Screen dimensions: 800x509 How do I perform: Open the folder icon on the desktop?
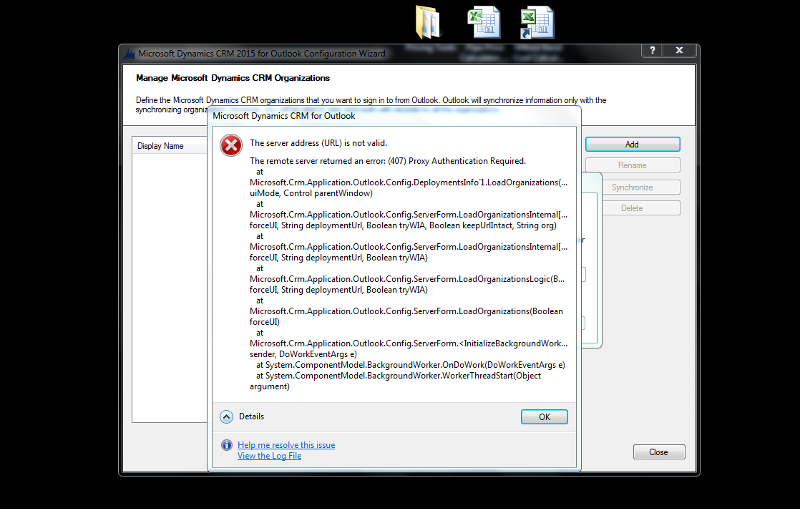[428, 22]
